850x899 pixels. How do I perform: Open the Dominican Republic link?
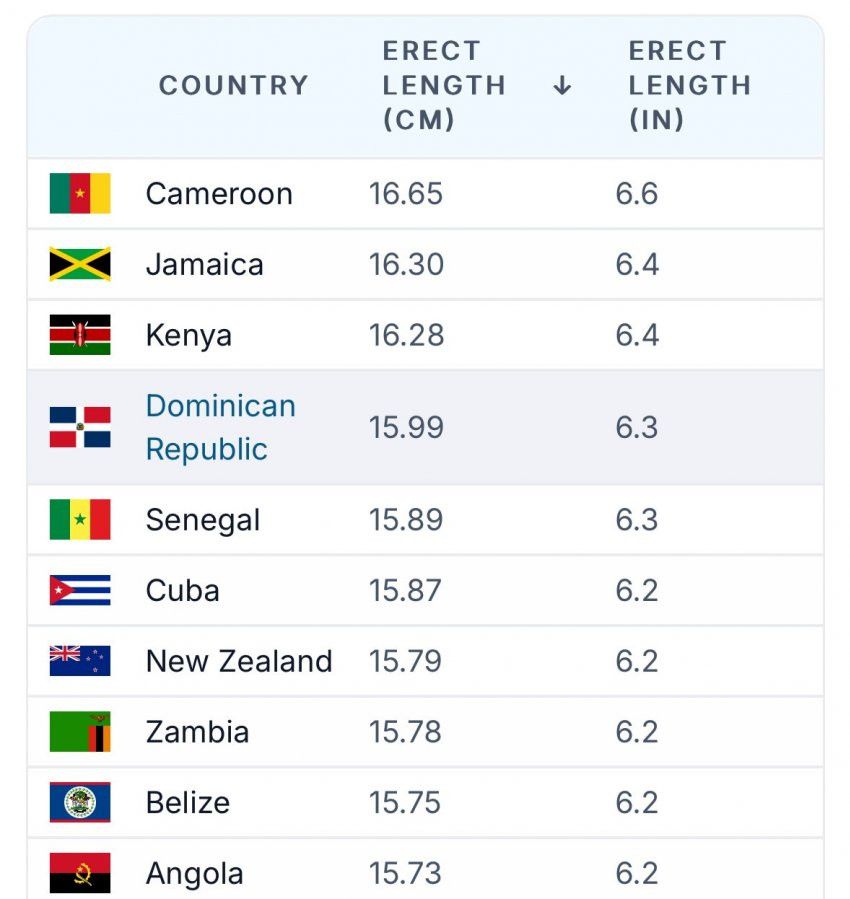coord(220,427)
